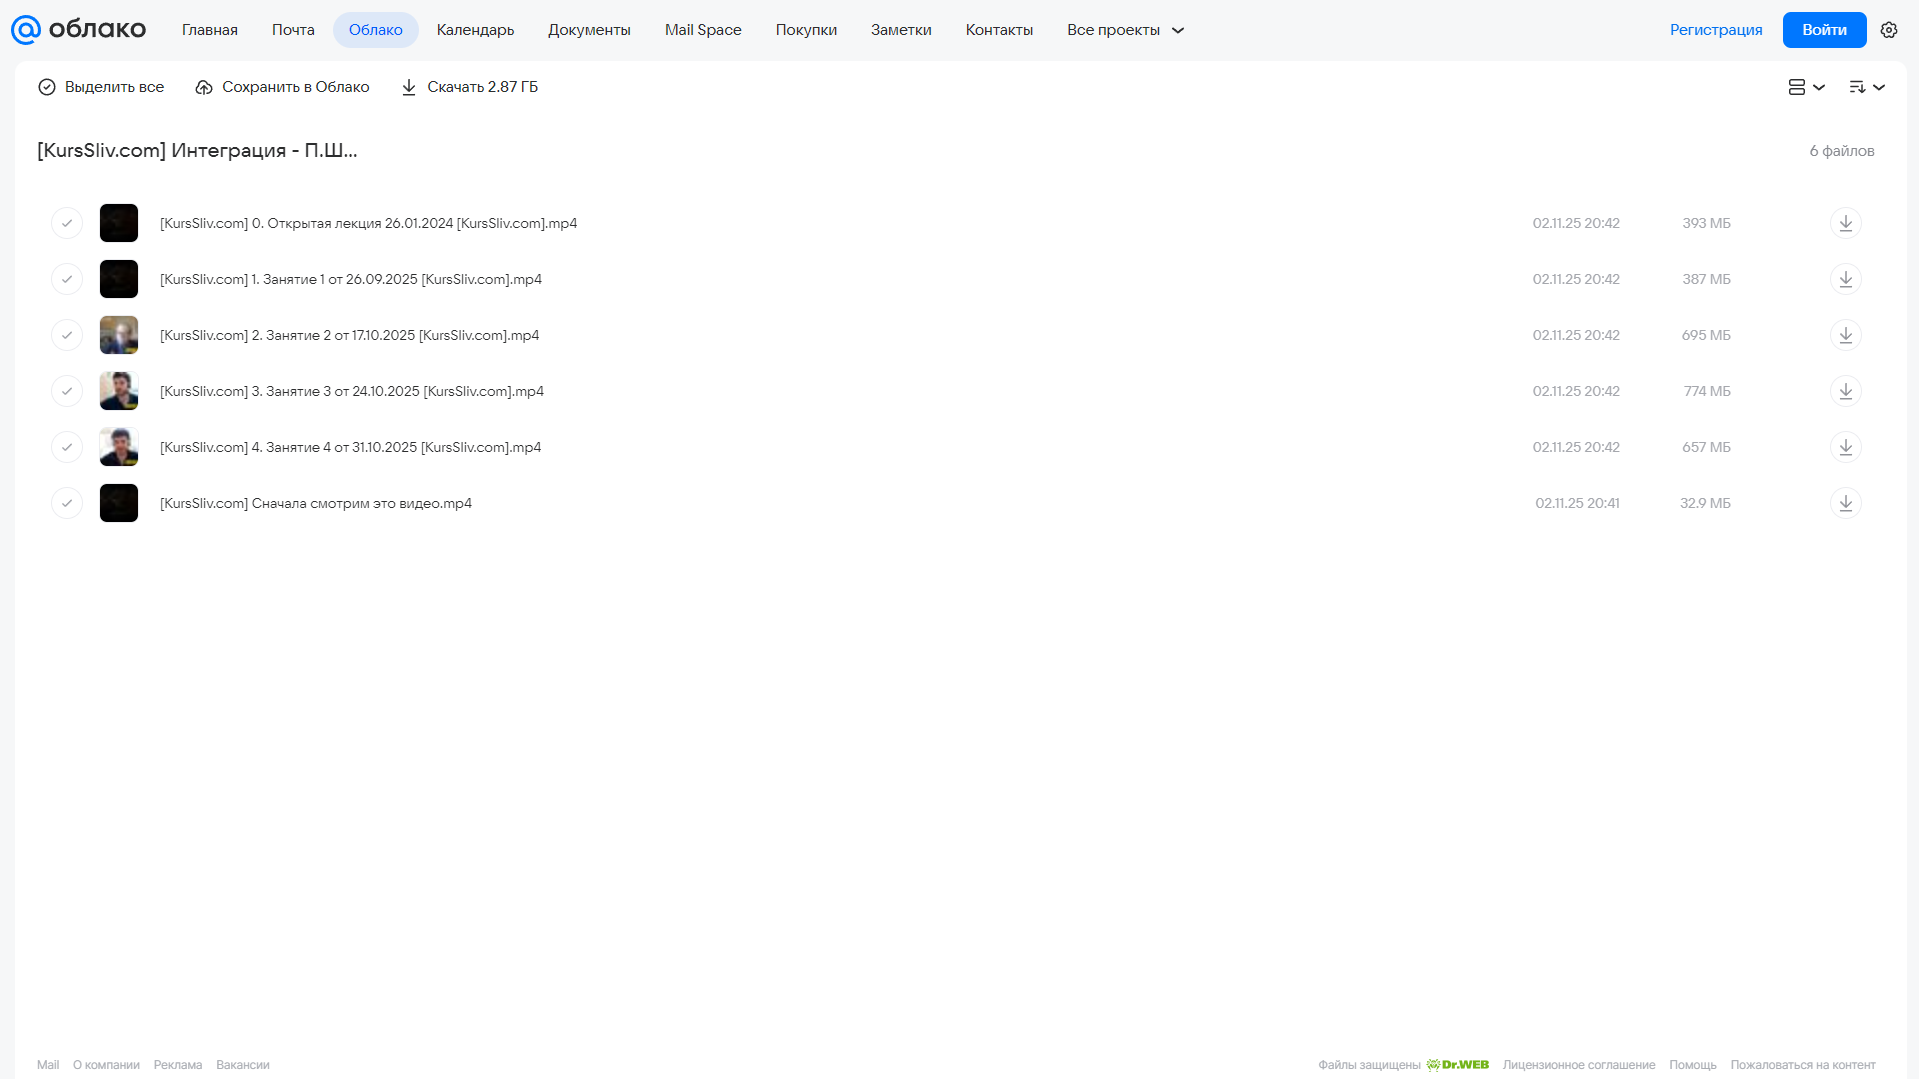The width and height of the screenshot is (1919, 1079).
Task: Download the Занятие 1 от 26.09.2025 file
Action: click(x=1845, y=279)
